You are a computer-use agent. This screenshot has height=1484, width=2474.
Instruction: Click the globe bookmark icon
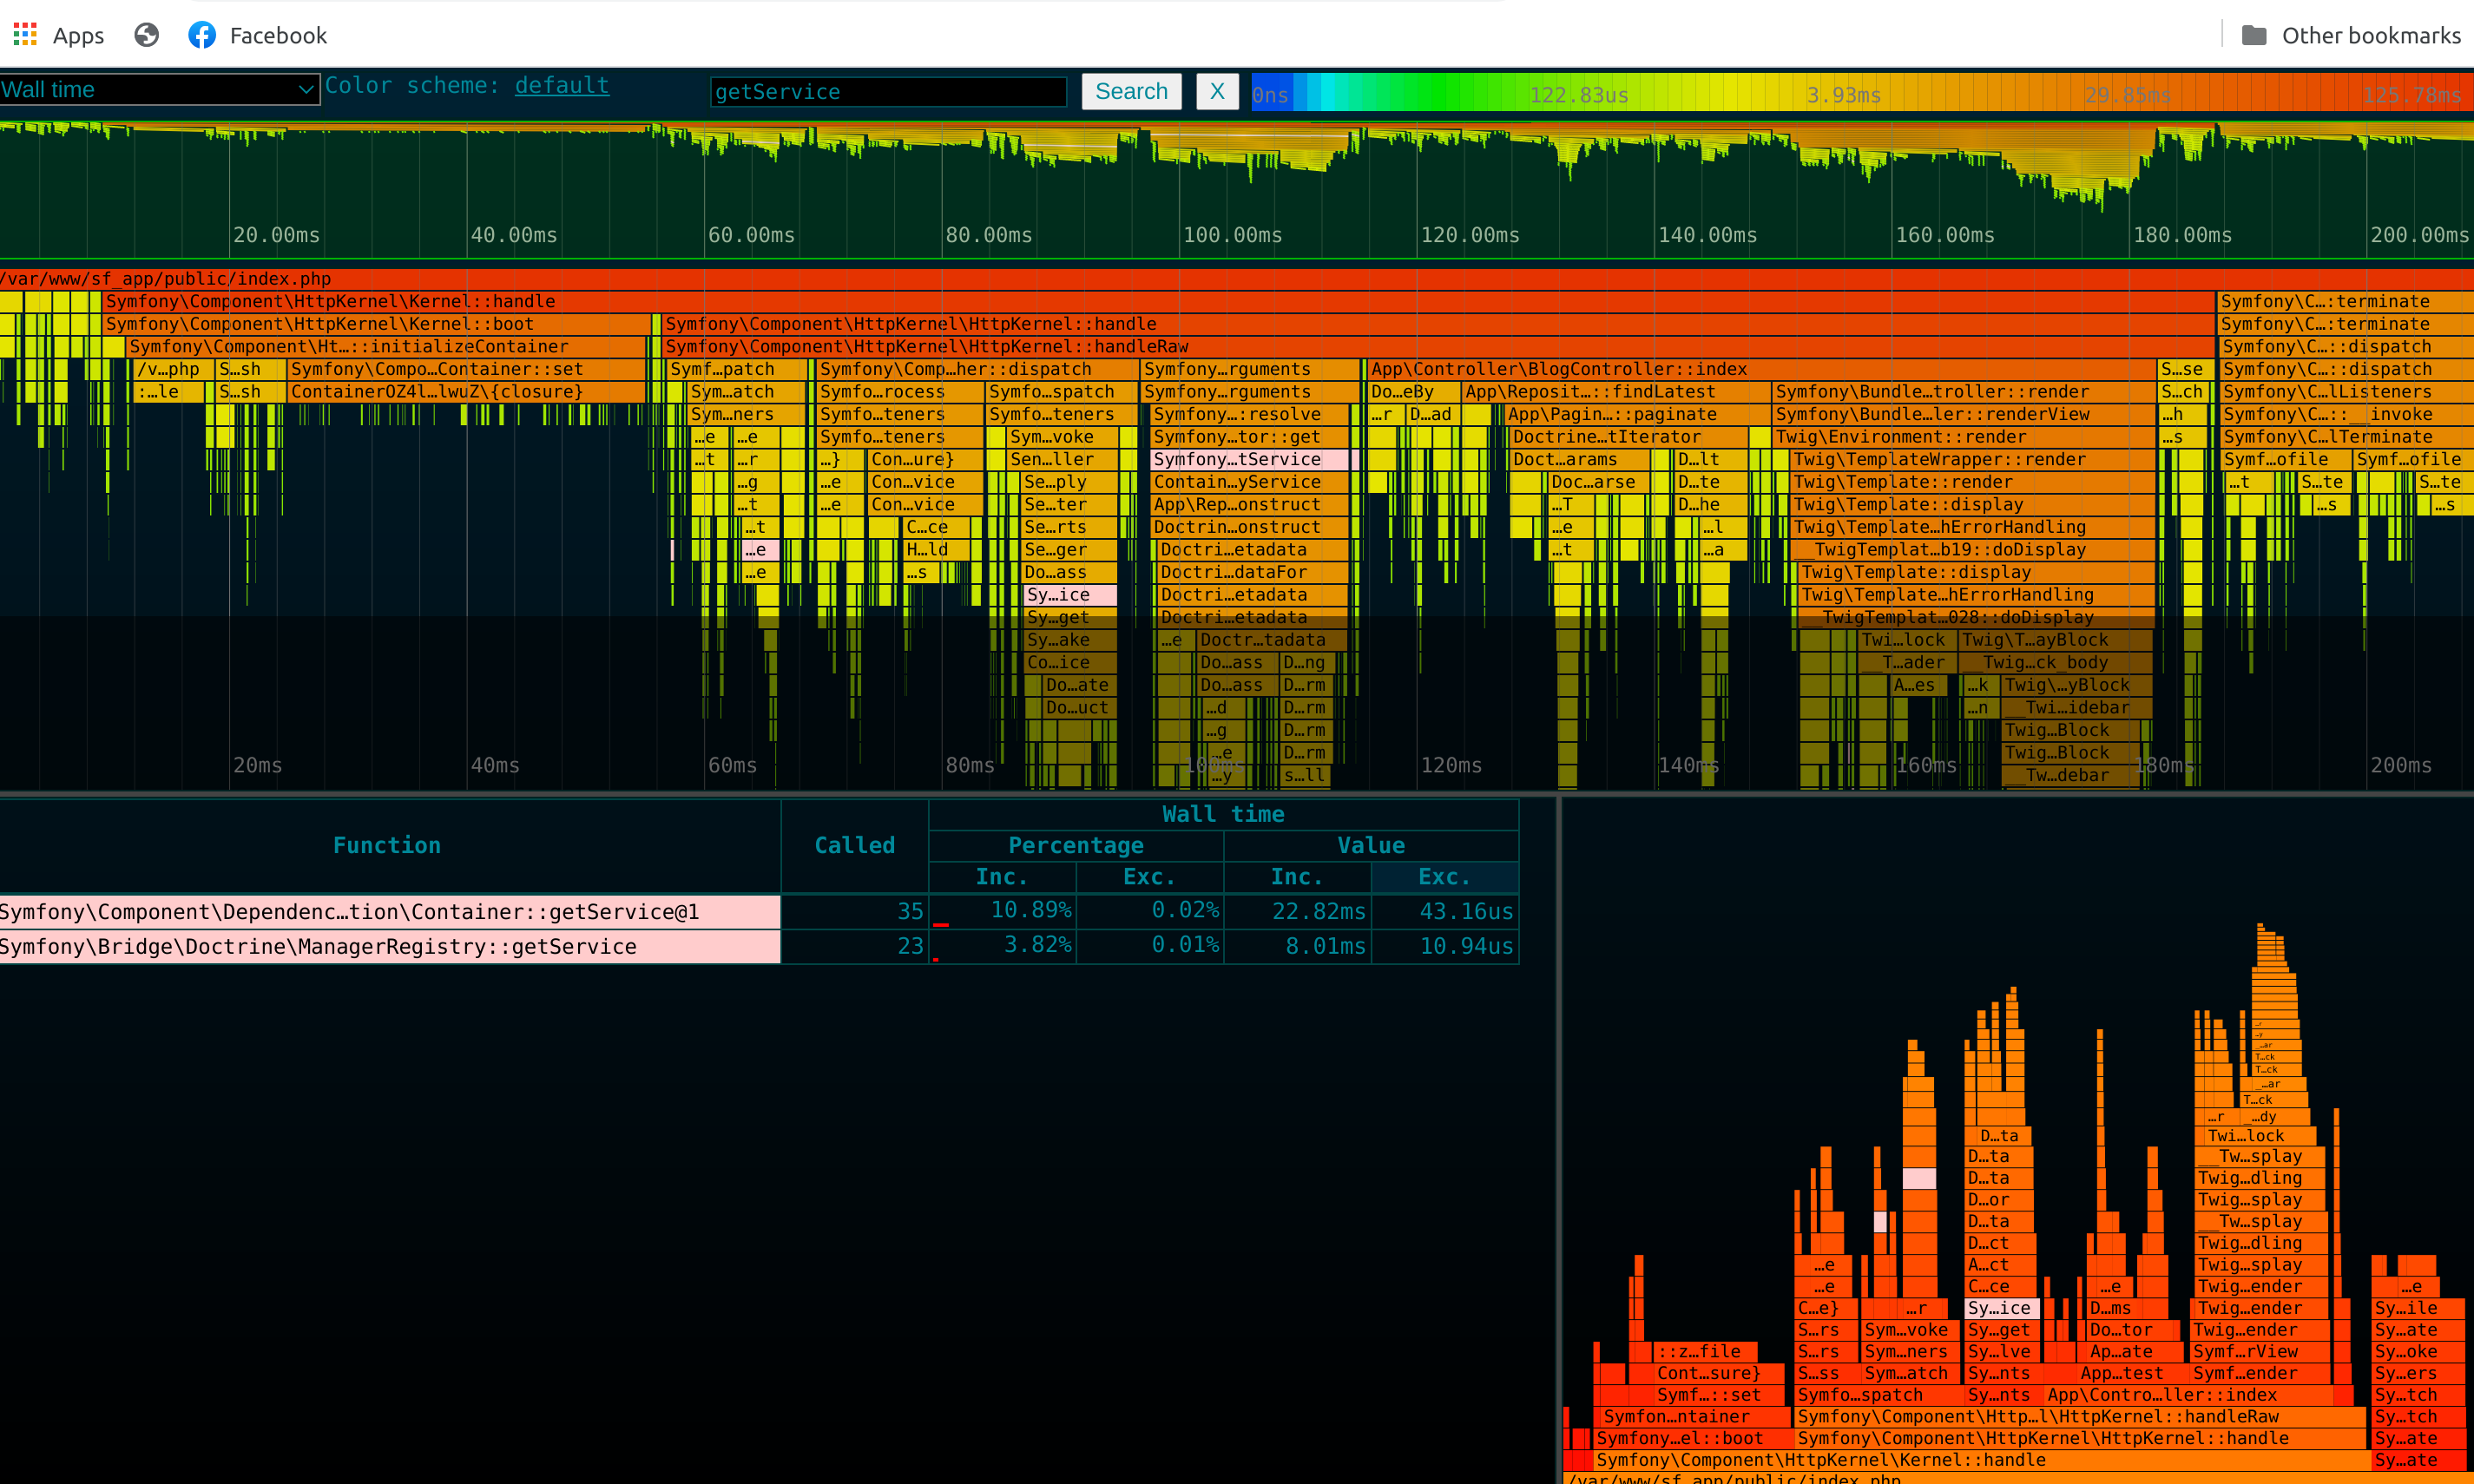147,35
